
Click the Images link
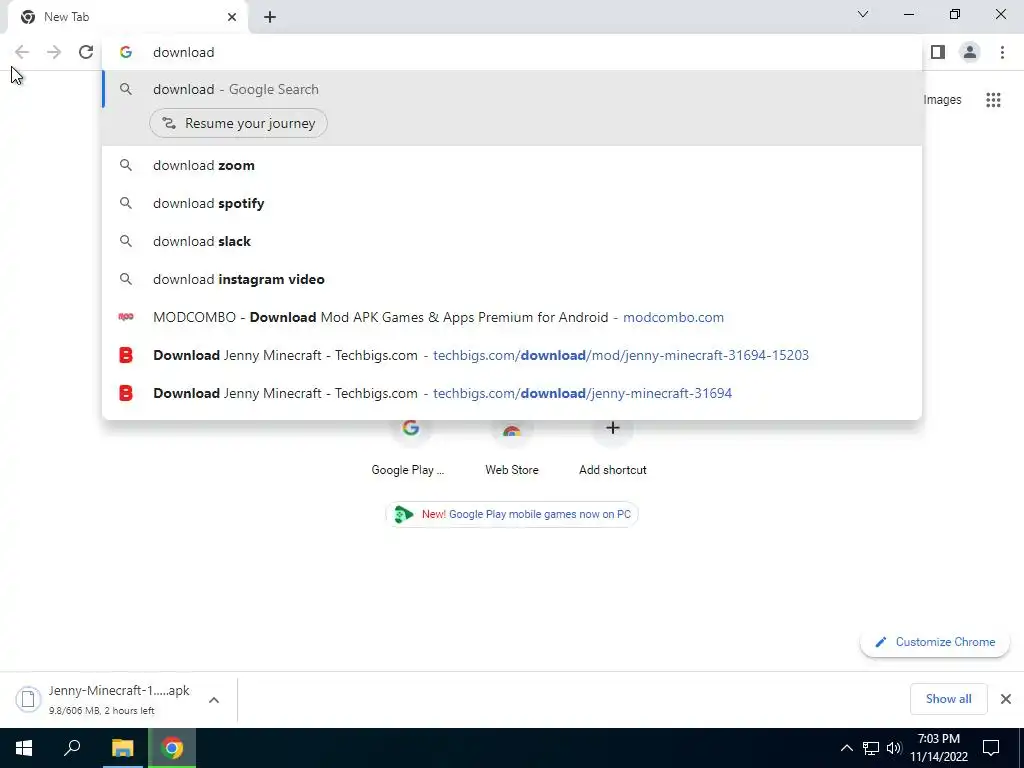942,100
